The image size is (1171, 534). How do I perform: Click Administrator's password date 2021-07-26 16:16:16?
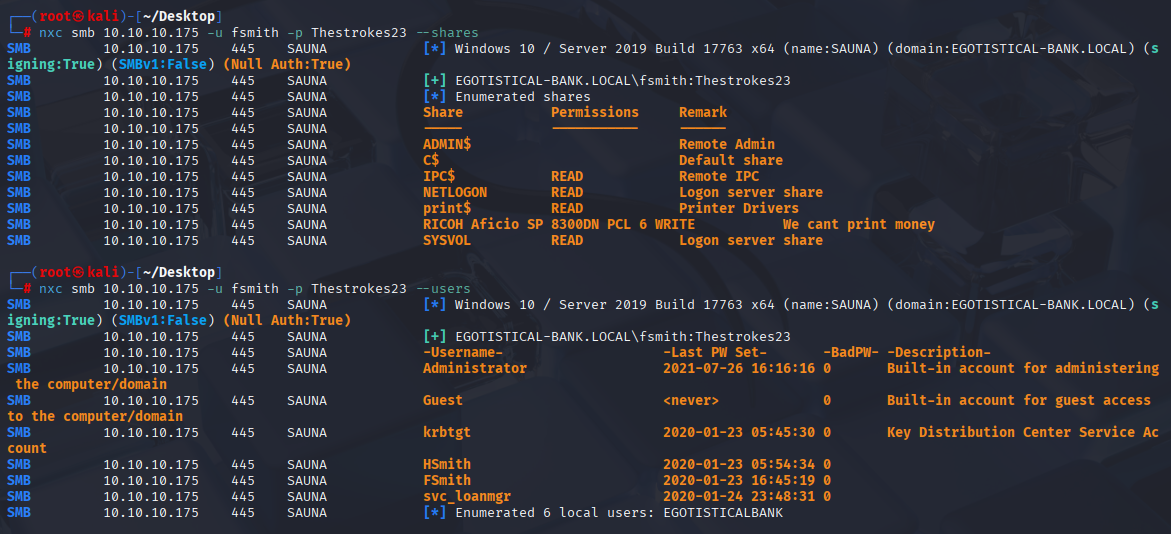(739, 368)
